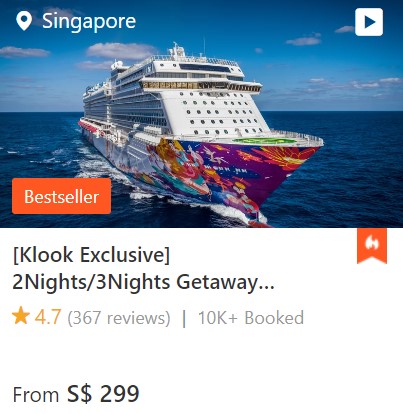This screenshot has width=403, height=414.
Task: Click the S$ 299 price
Action: [103, 394]
